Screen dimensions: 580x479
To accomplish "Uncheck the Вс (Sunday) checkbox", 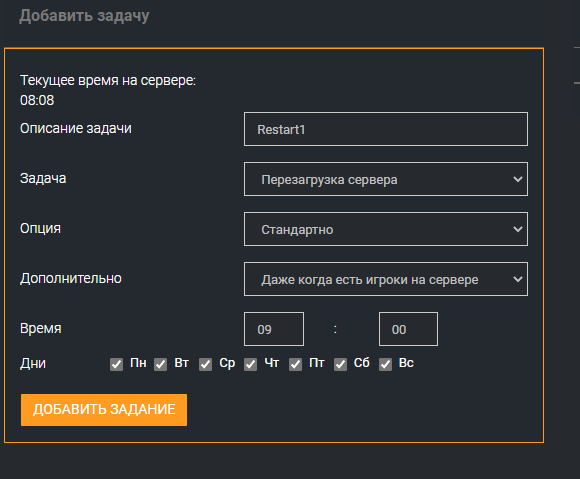I will [x=385, y=364].
